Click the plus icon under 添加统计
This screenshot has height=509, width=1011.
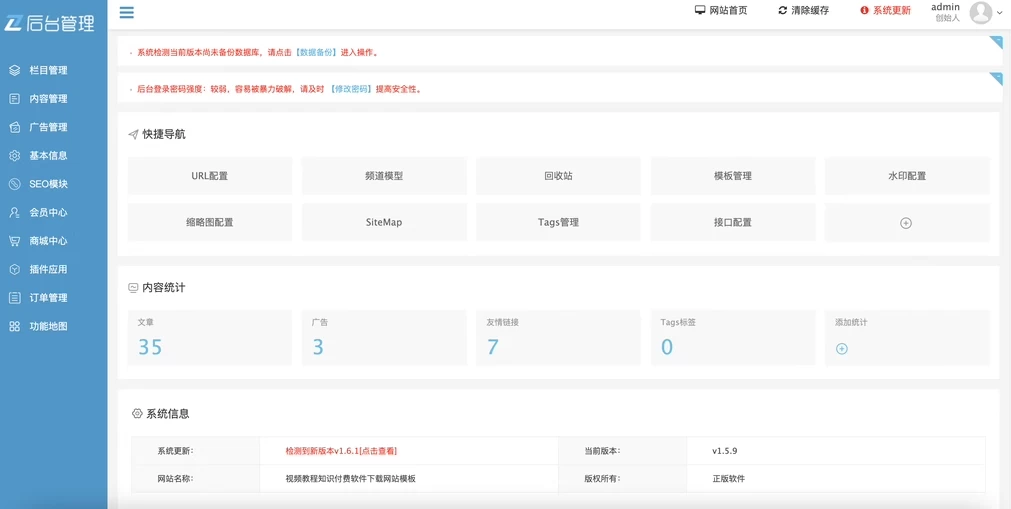point(841,349)
